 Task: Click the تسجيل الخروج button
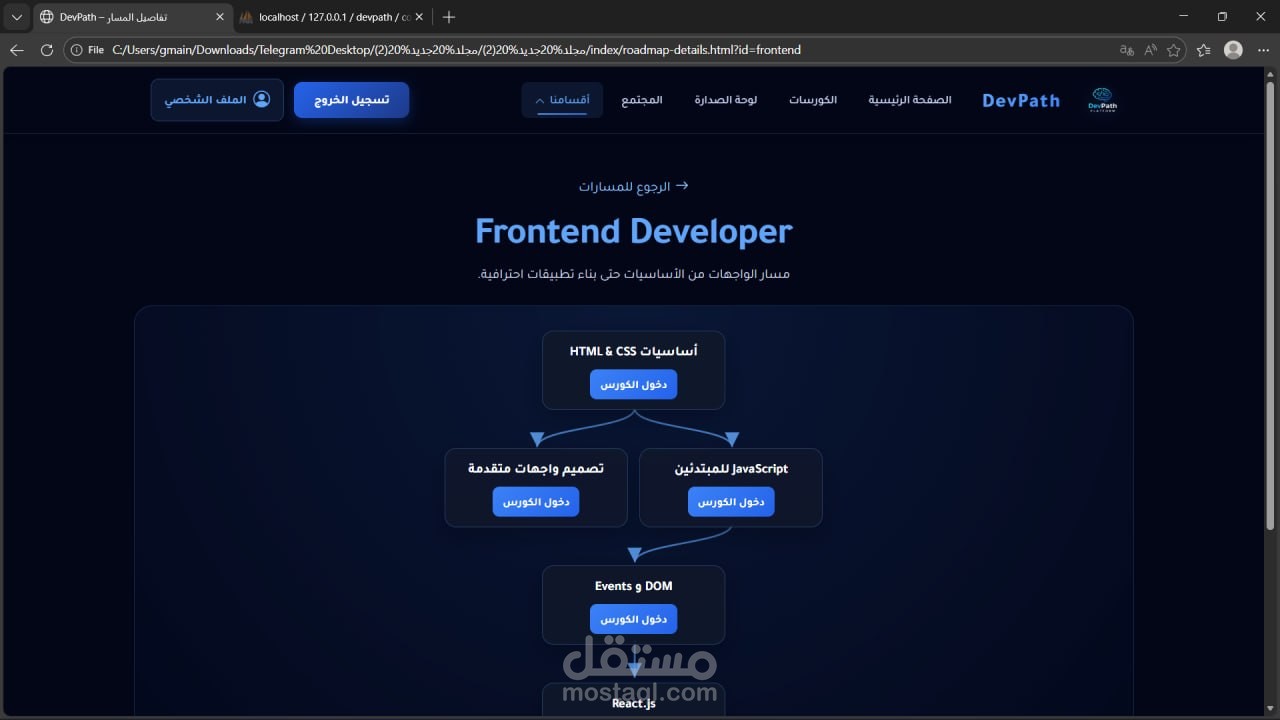coord(352,100)
